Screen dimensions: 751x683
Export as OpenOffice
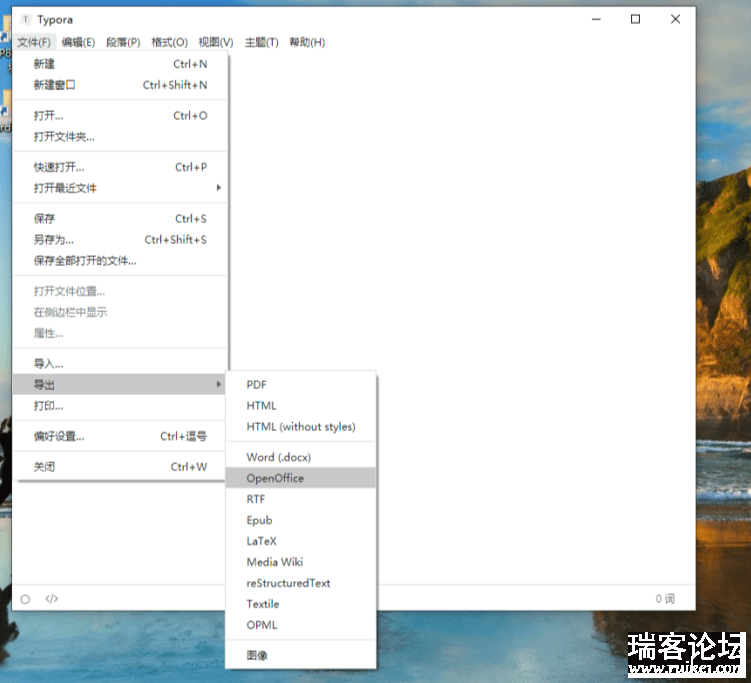pos(301,478)
